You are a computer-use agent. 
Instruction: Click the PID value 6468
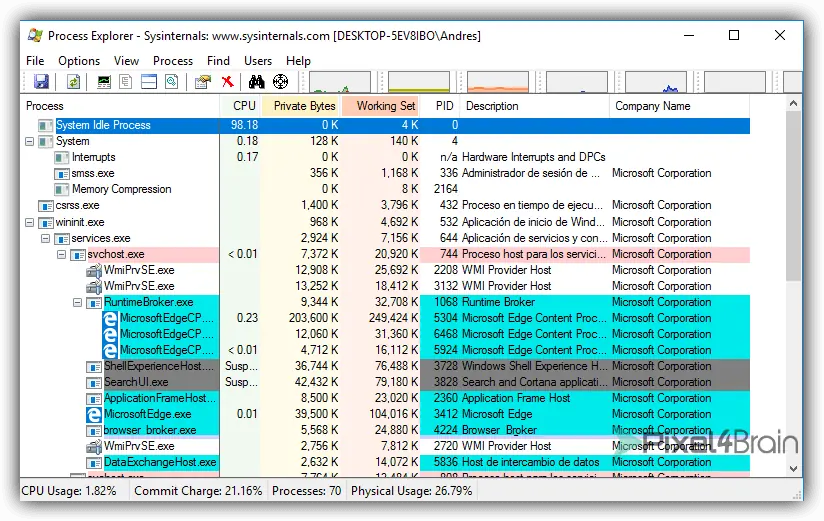click(x=446, y=334)
